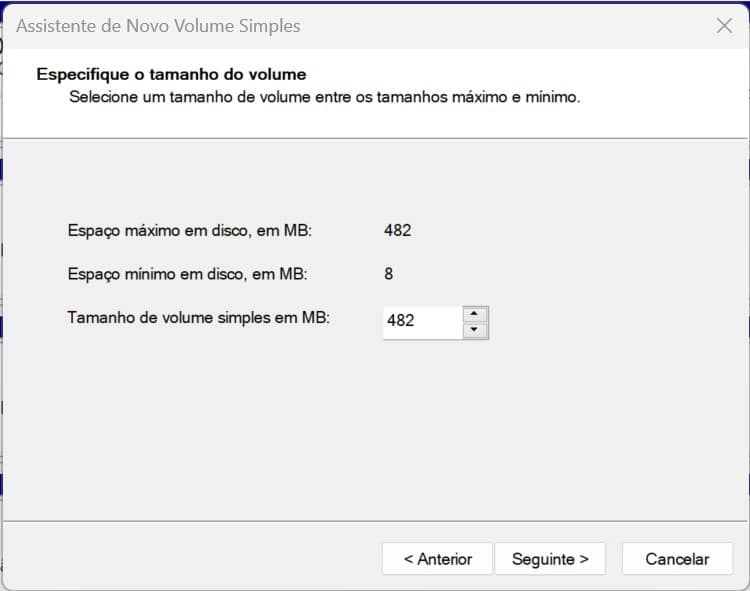Select the maximum disk space value 482
Viewport: 750px width, 591px height.
(x=397, y=230)
